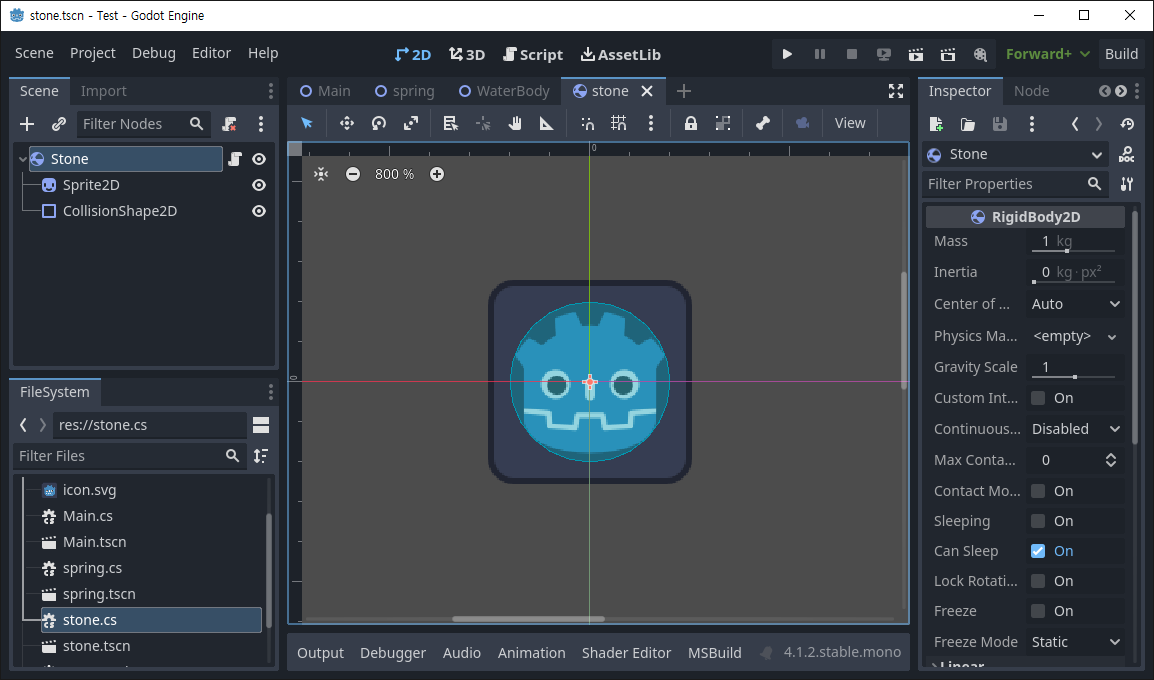The image size is (1154, 680).
Task: Hide the CollisionShape2D node
Action: tap(259, 211)
